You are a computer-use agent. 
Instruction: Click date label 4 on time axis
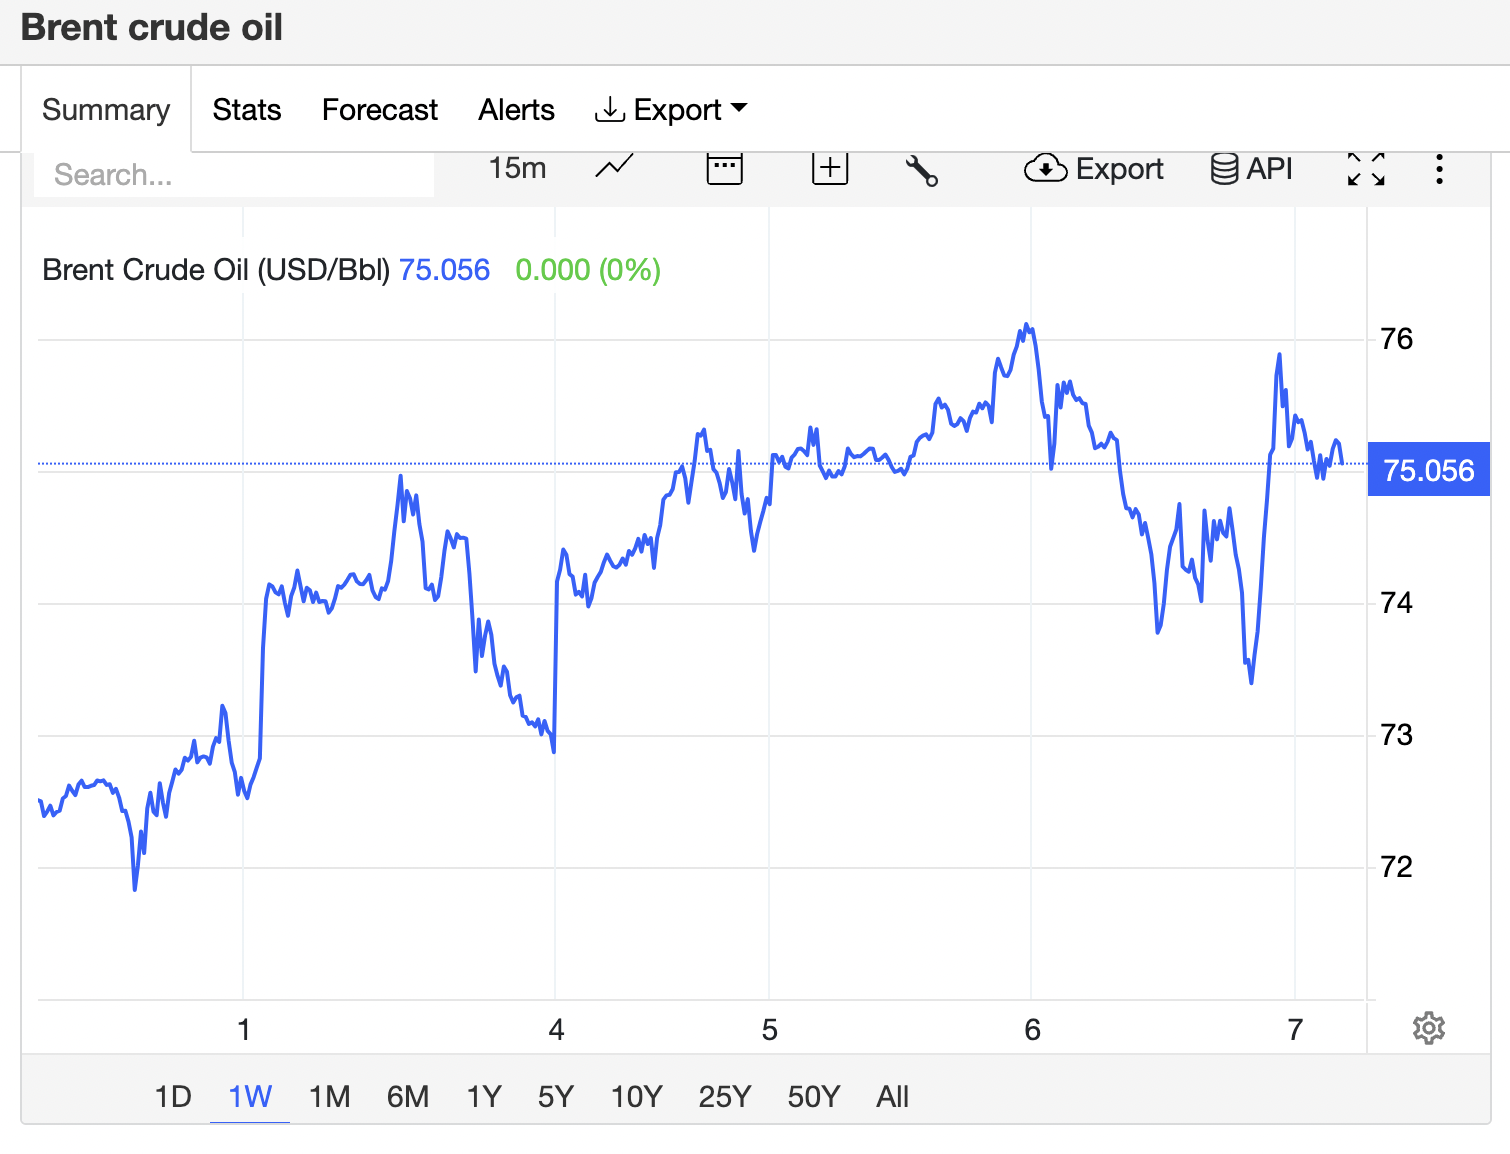click(556, 1030)
